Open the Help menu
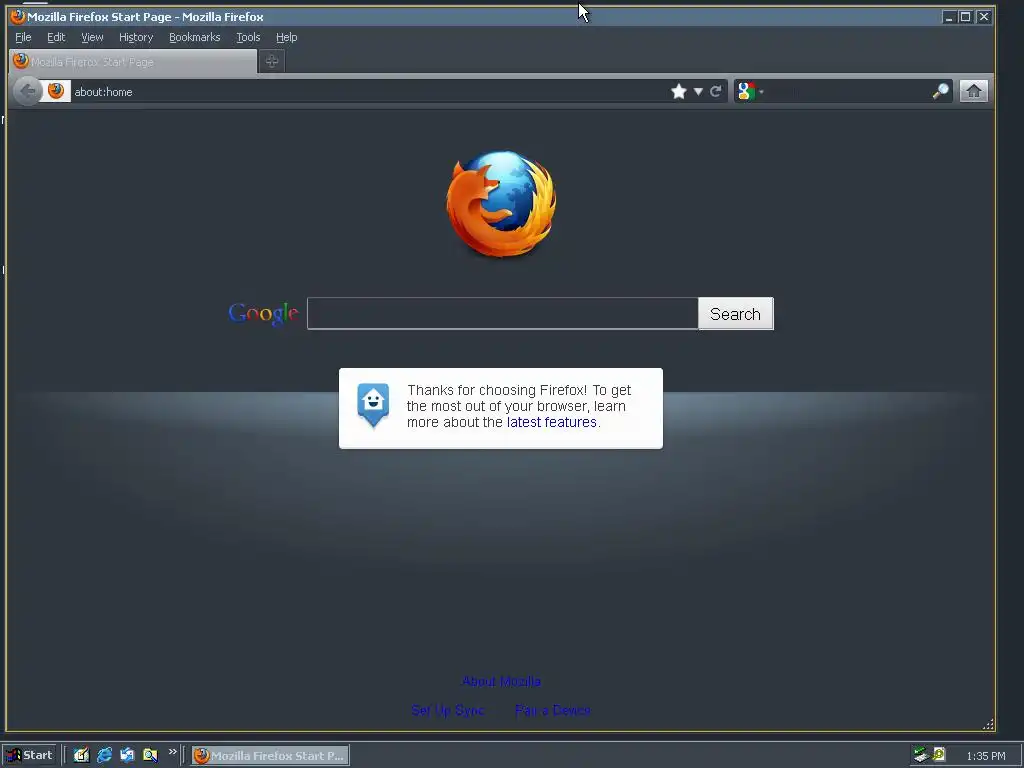The image size is (1024, 768). [x=287, y=37]
